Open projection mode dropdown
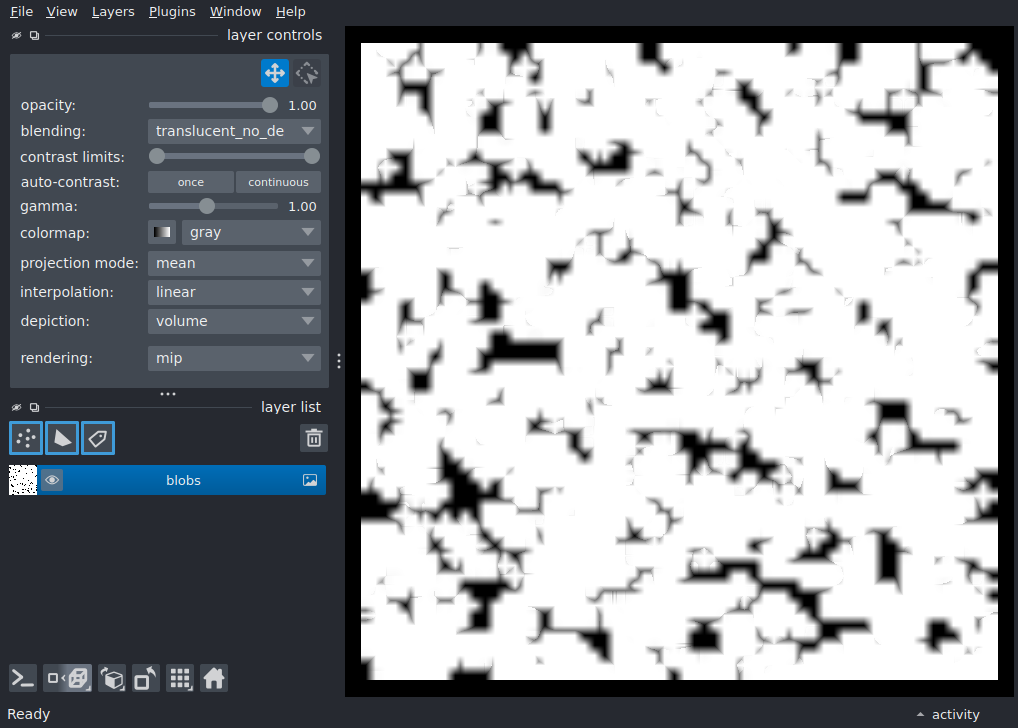Screen dimensions: 1018x728 click(234, 263)
